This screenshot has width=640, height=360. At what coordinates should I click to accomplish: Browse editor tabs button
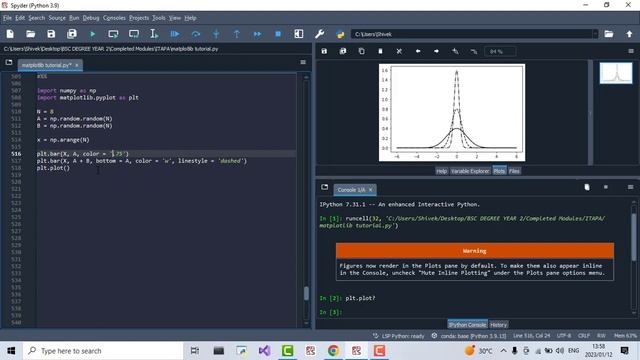[9, 62]
